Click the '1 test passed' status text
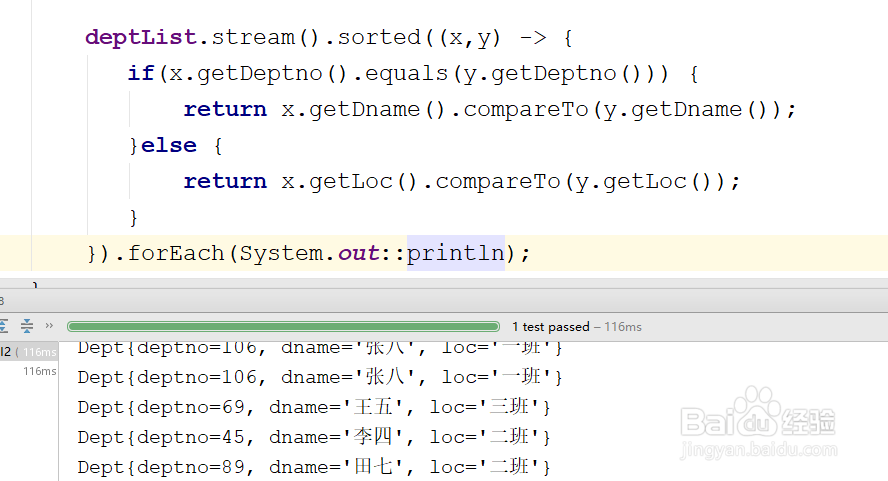Screen dimensions: 888x481 pos(550,327)
